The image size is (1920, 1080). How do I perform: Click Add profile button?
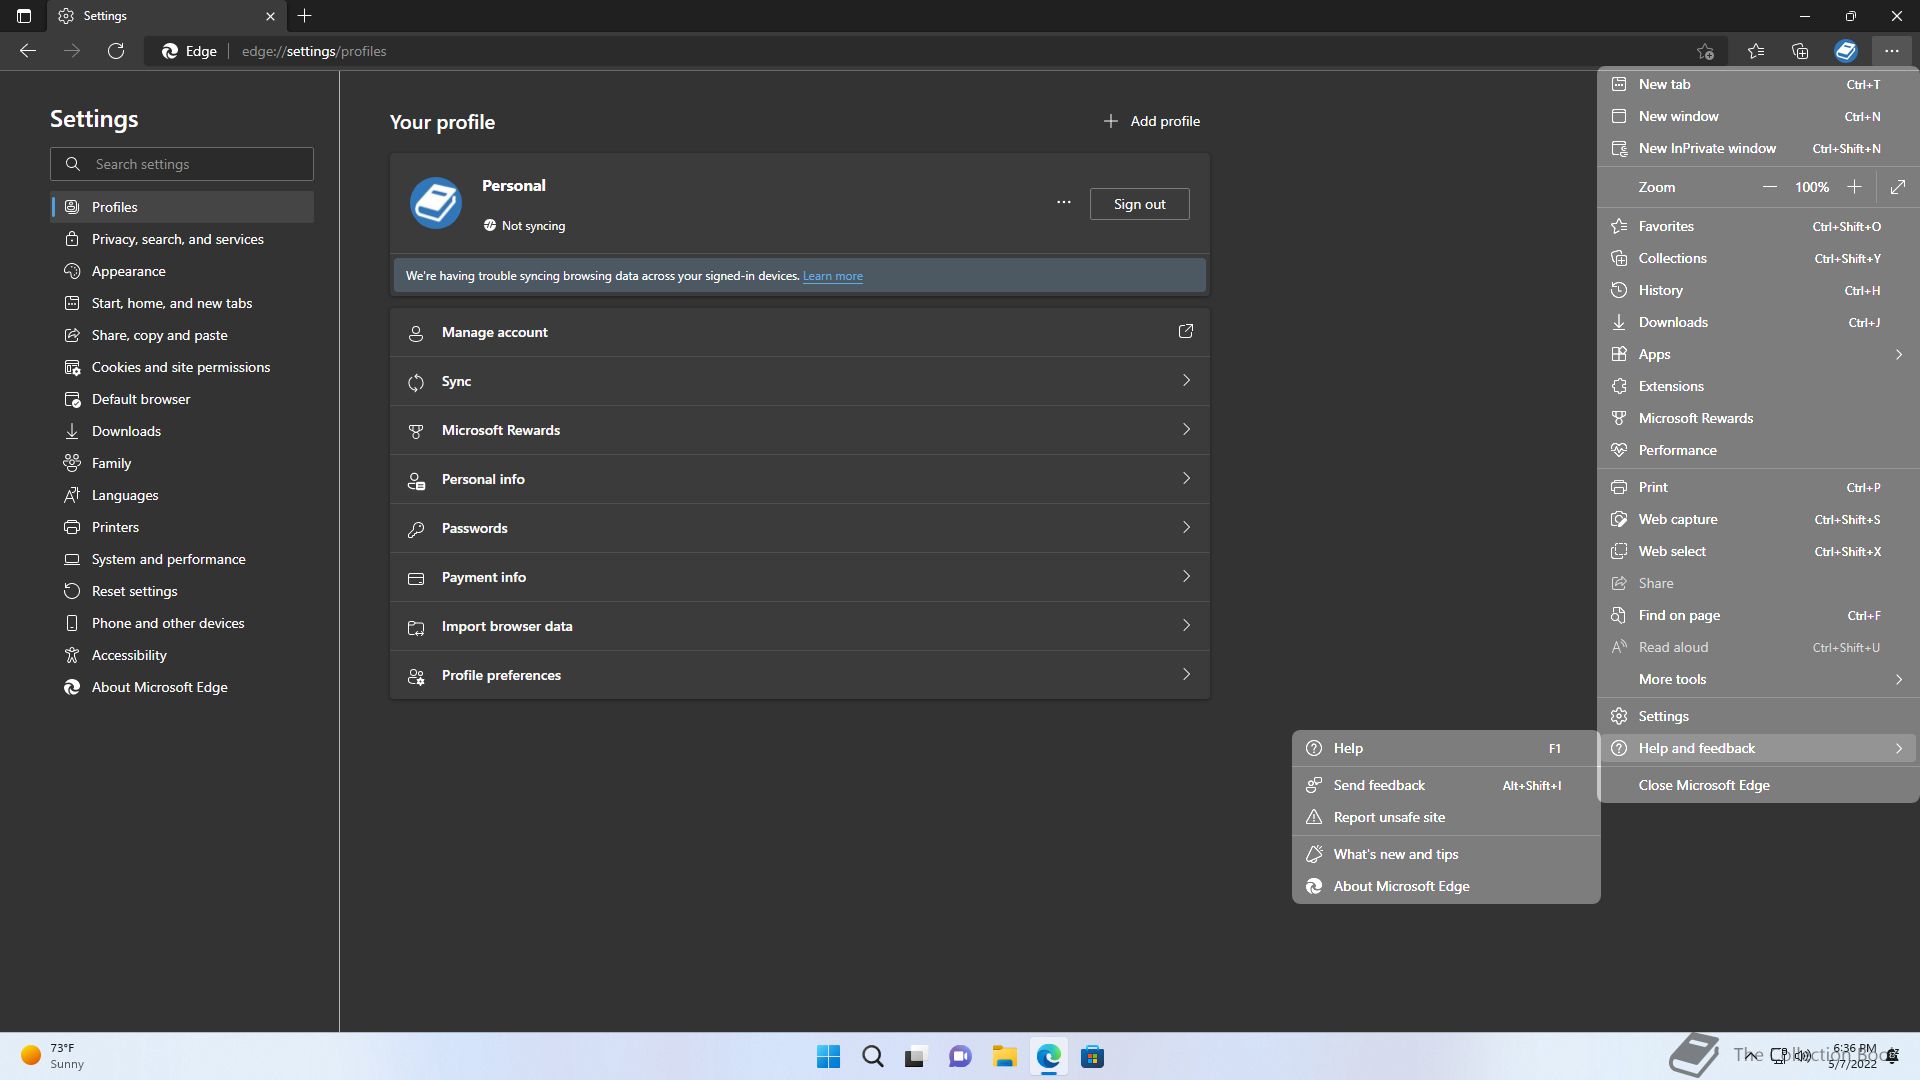(1151, 121)
